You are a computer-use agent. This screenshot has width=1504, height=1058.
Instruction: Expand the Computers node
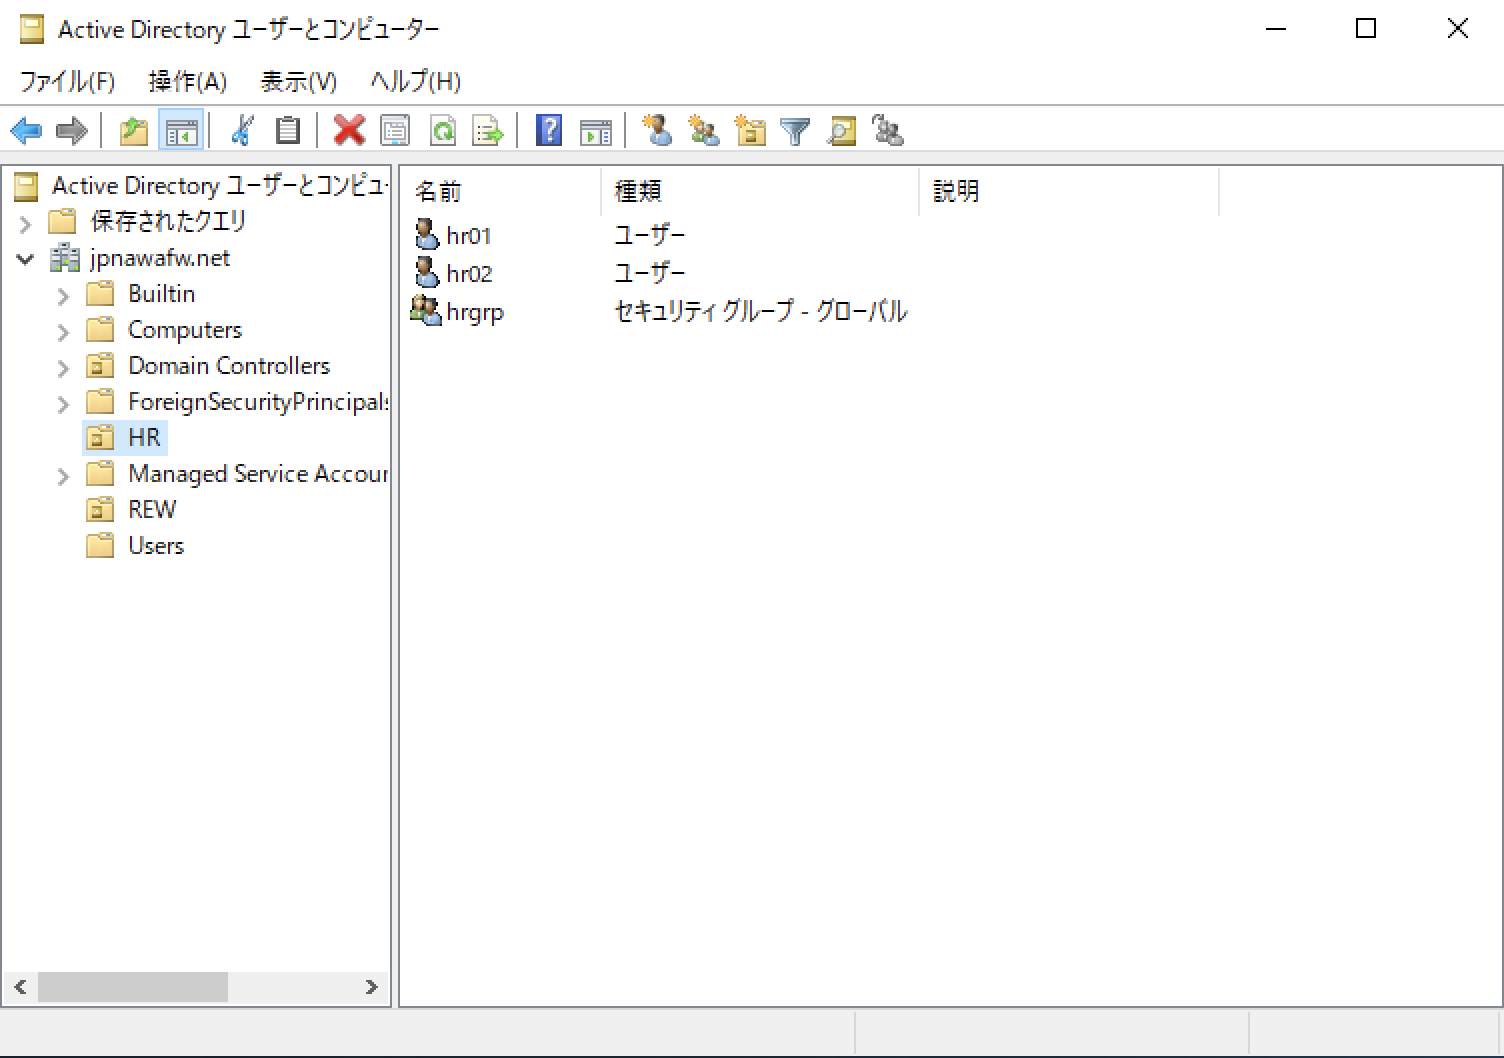click(63, 332)
